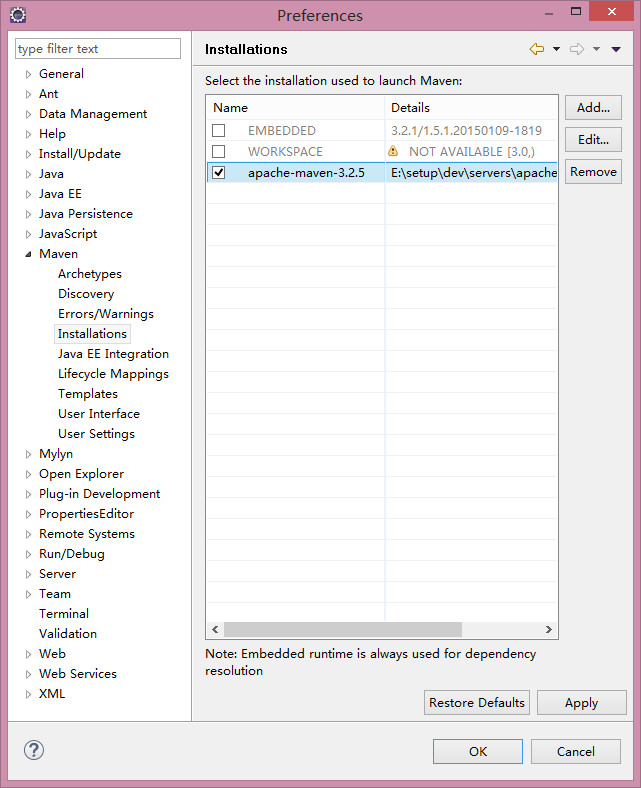Select the Team tree item
This screenshot has height=788, width=641.
pos(55,594)
